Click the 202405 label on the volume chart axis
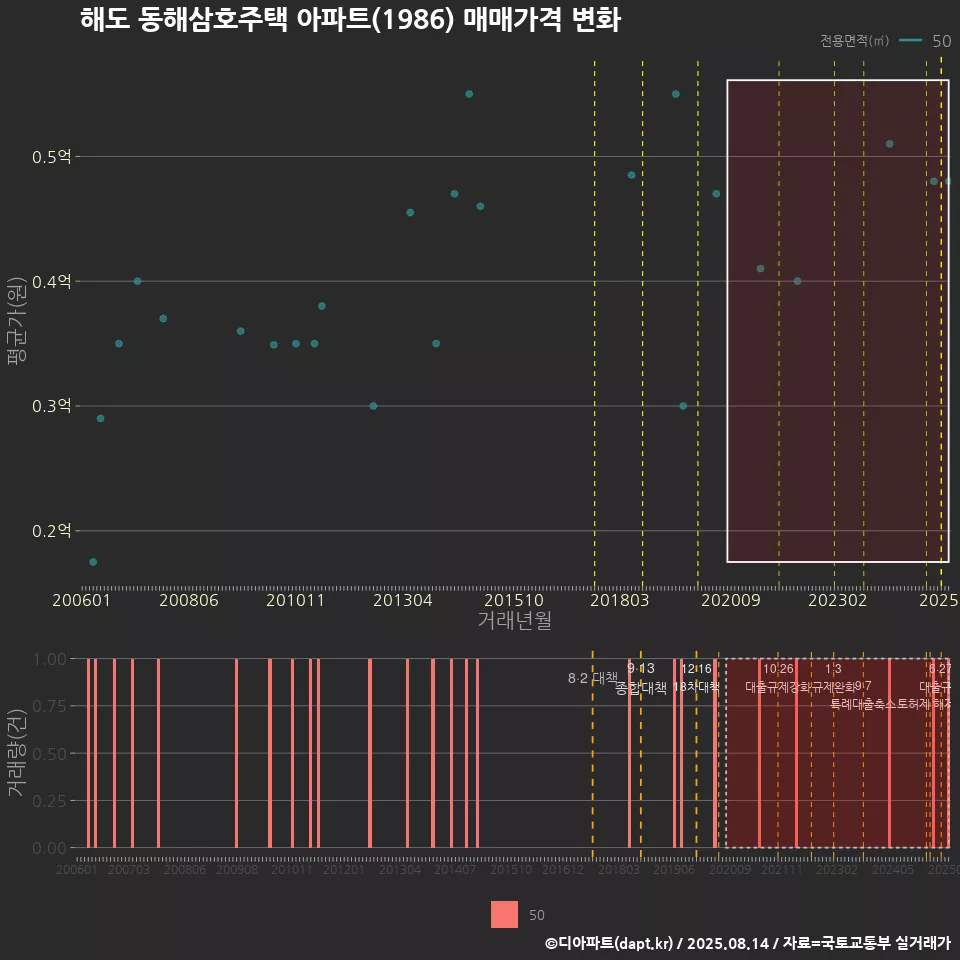Viewport: 960px width, 960px height. coord(893,869)
